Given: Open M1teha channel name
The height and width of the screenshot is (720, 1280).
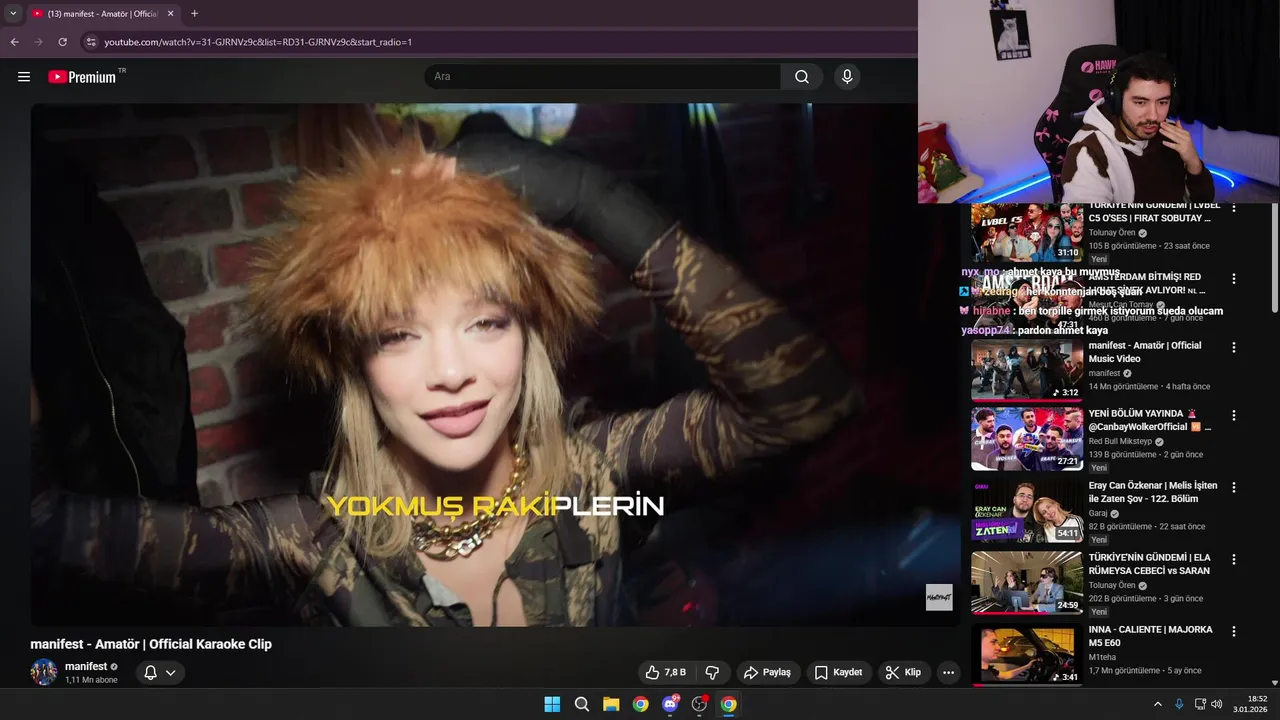Looking at the screenshot, I should point(1103,657).
